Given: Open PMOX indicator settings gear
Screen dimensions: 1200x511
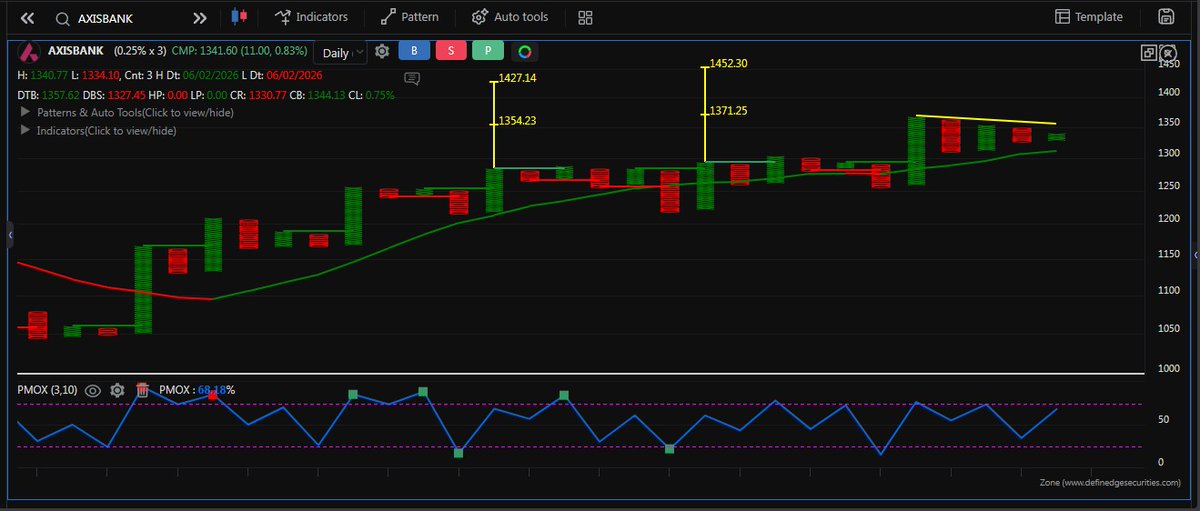Looking at the screenshot, I should tap(117, 390).
